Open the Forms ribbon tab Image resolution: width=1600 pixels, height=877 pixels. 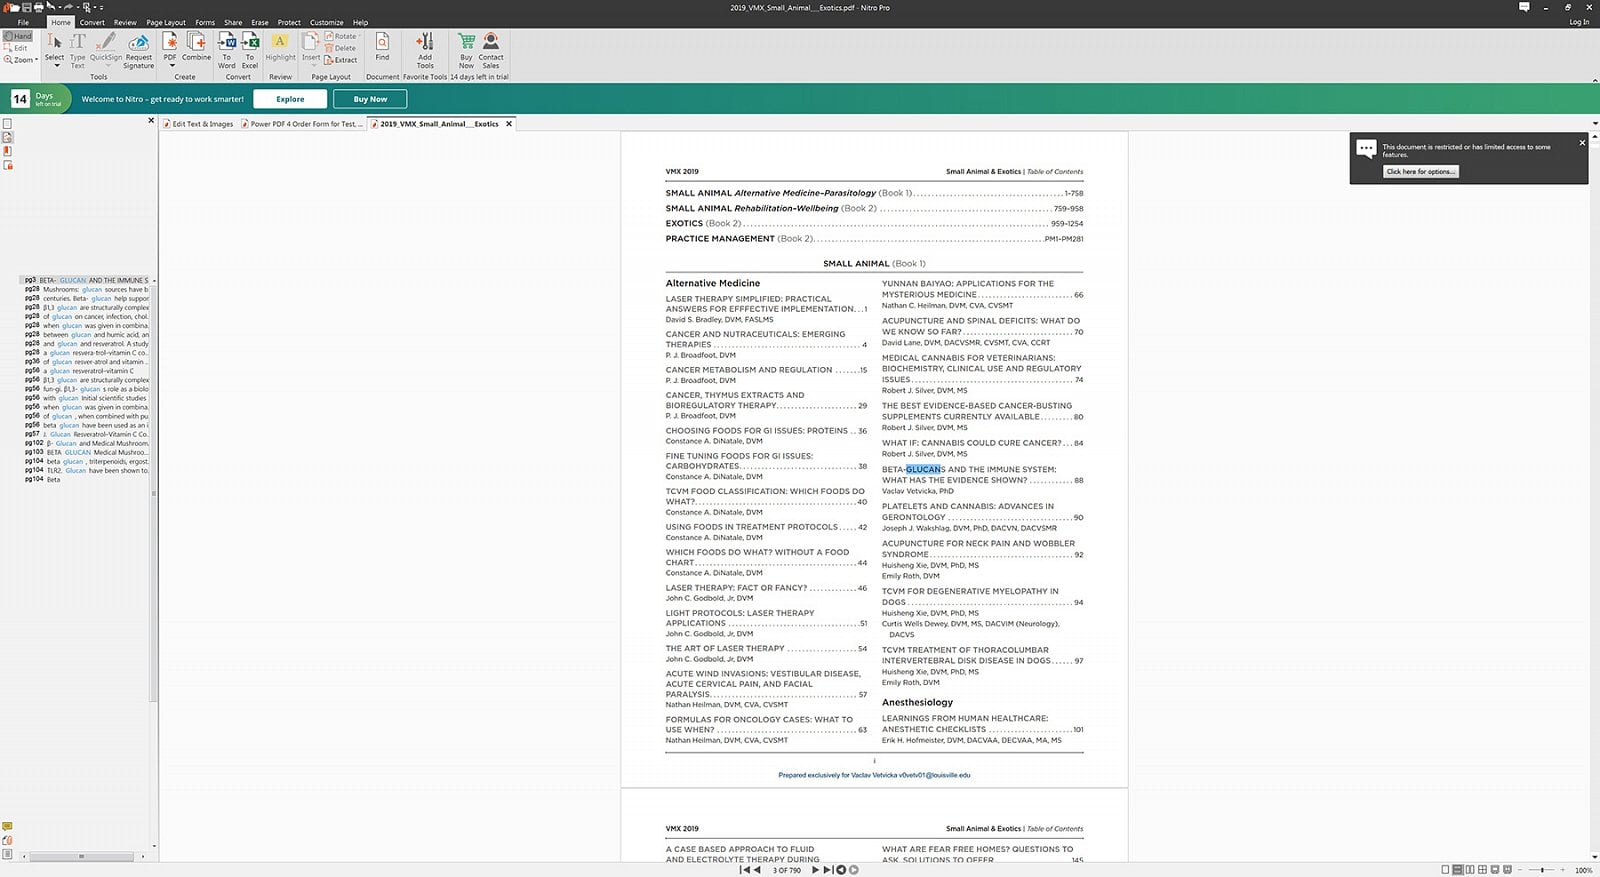point(205,22)
